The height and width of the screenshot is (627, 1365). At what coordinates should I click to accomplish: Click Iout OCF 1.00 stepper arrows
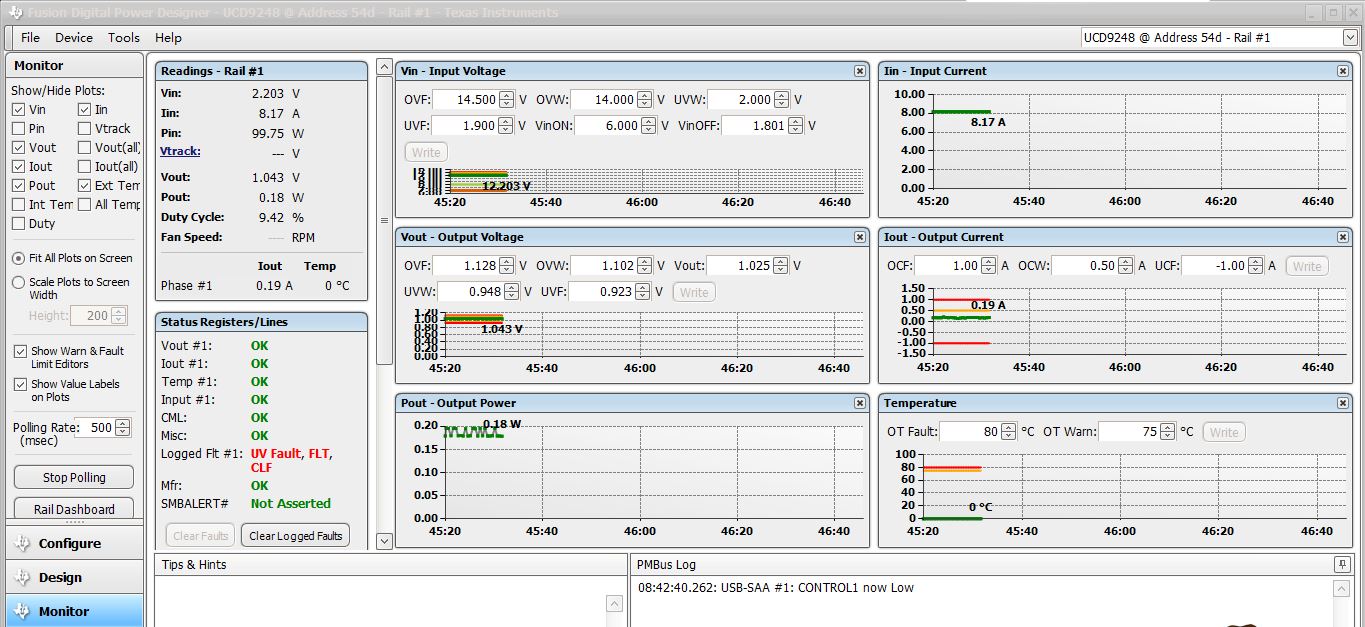(988, 266)
